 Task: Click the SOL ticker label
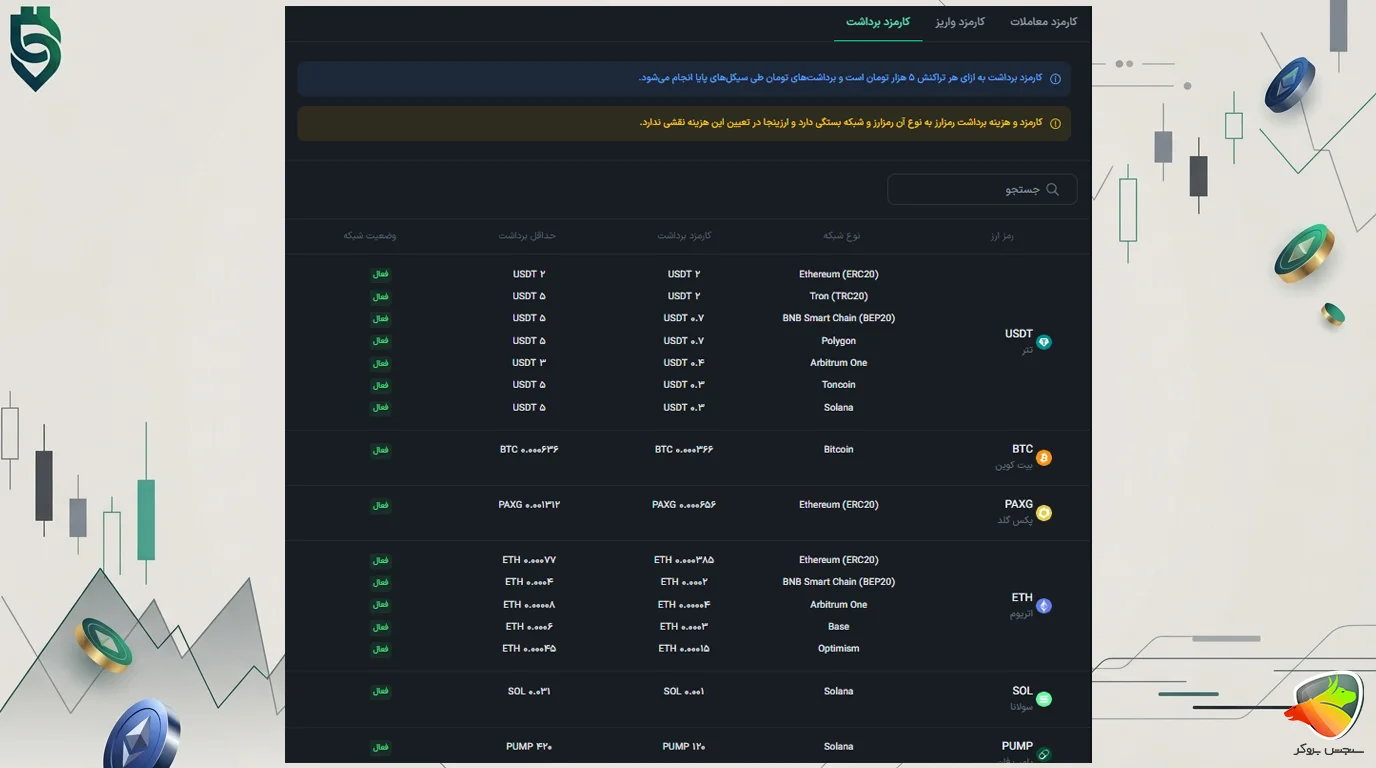(x=1022, y=690)
